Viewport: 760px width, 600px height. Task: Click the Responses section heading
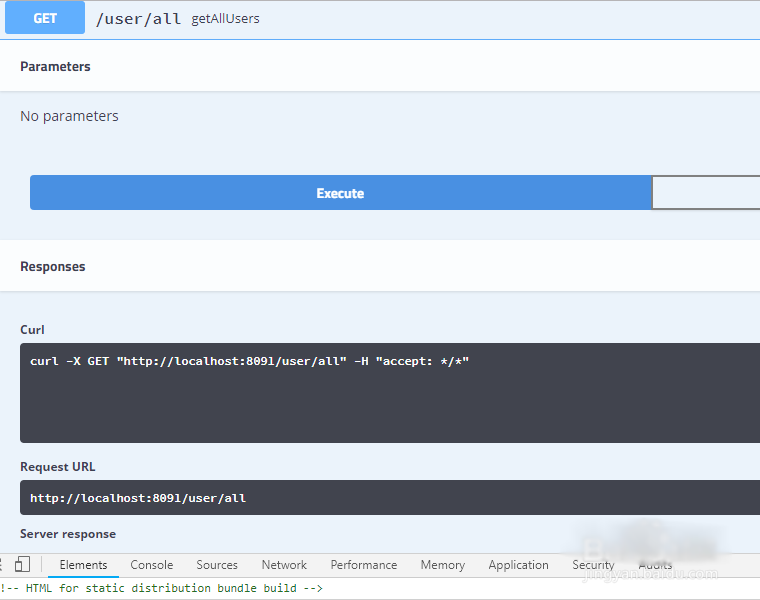(x=53, y=266)
